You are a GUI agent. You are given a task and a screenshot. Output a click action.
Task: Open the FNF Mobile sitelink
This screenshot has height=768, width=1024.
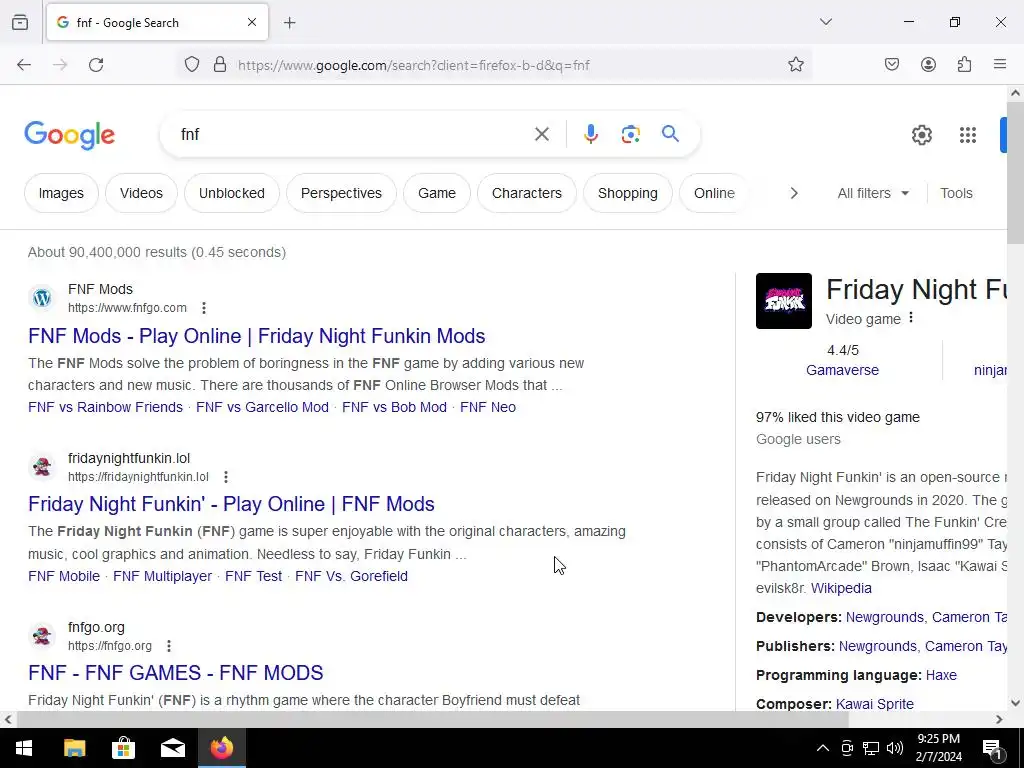click(64, 576)
